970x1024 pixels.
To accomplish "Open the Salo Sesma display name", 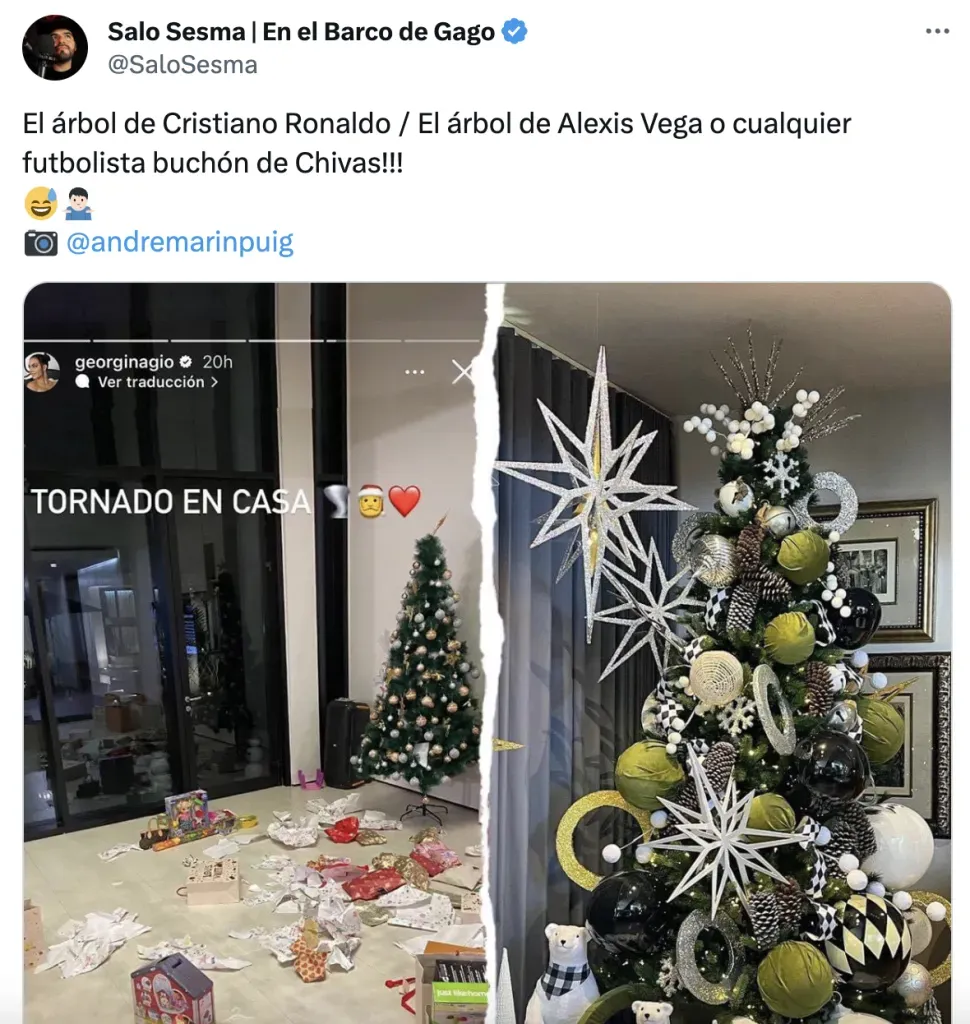I will [301, 31].
